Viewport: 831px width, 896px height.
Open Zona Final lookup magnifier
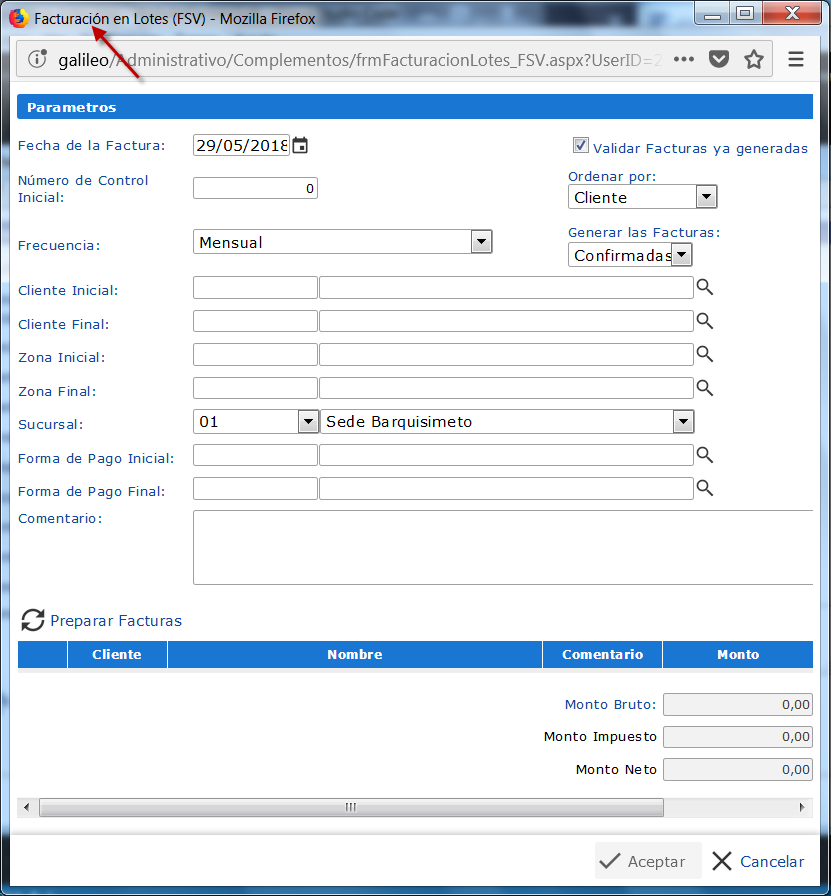click(704, 388)
